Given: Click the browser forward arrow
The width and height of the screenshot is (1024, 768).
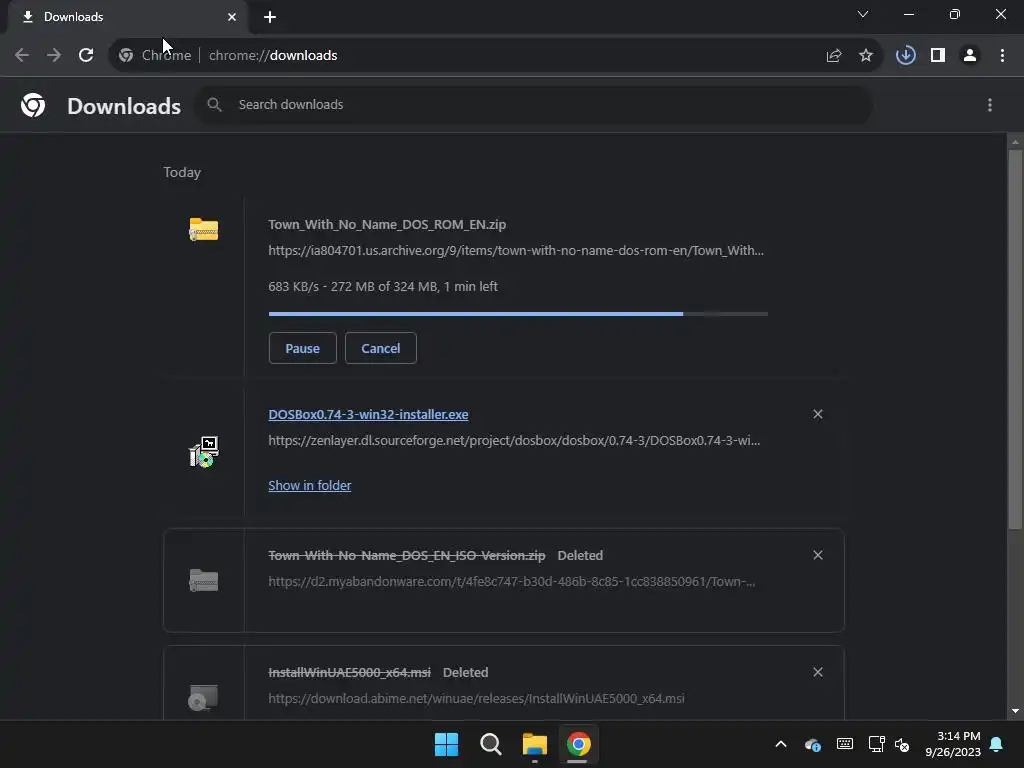Looking at the screenshot, I should point(54,56).
